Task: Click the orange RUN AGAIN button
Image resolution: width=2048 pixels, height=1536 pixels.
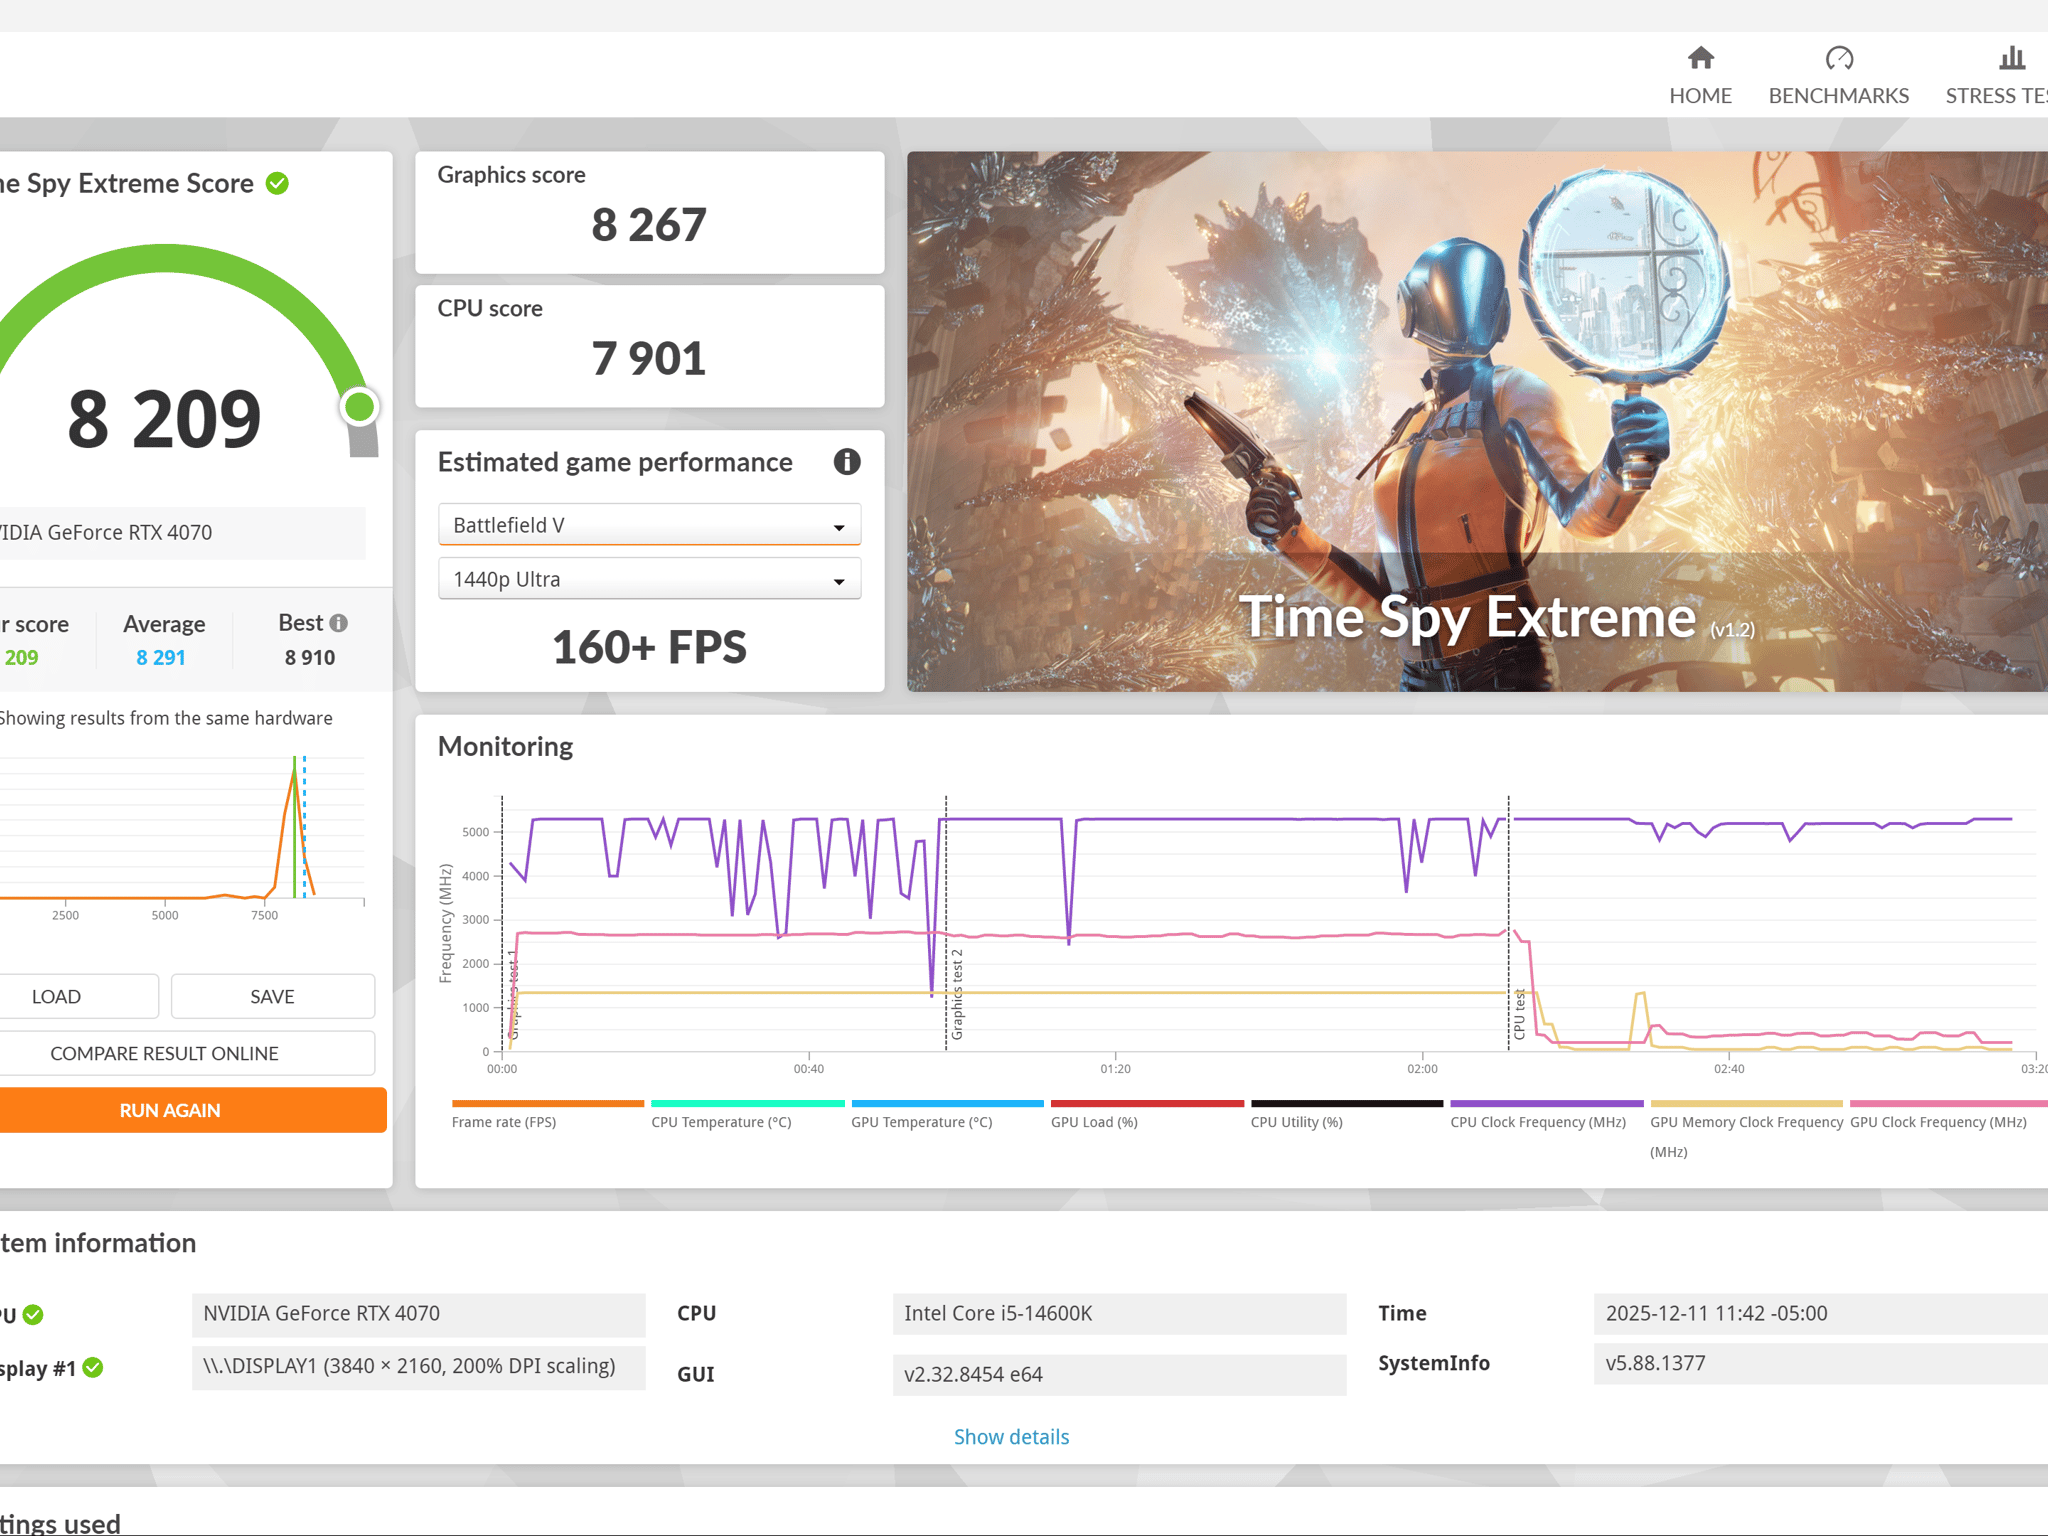Action: click(192, 1111)
